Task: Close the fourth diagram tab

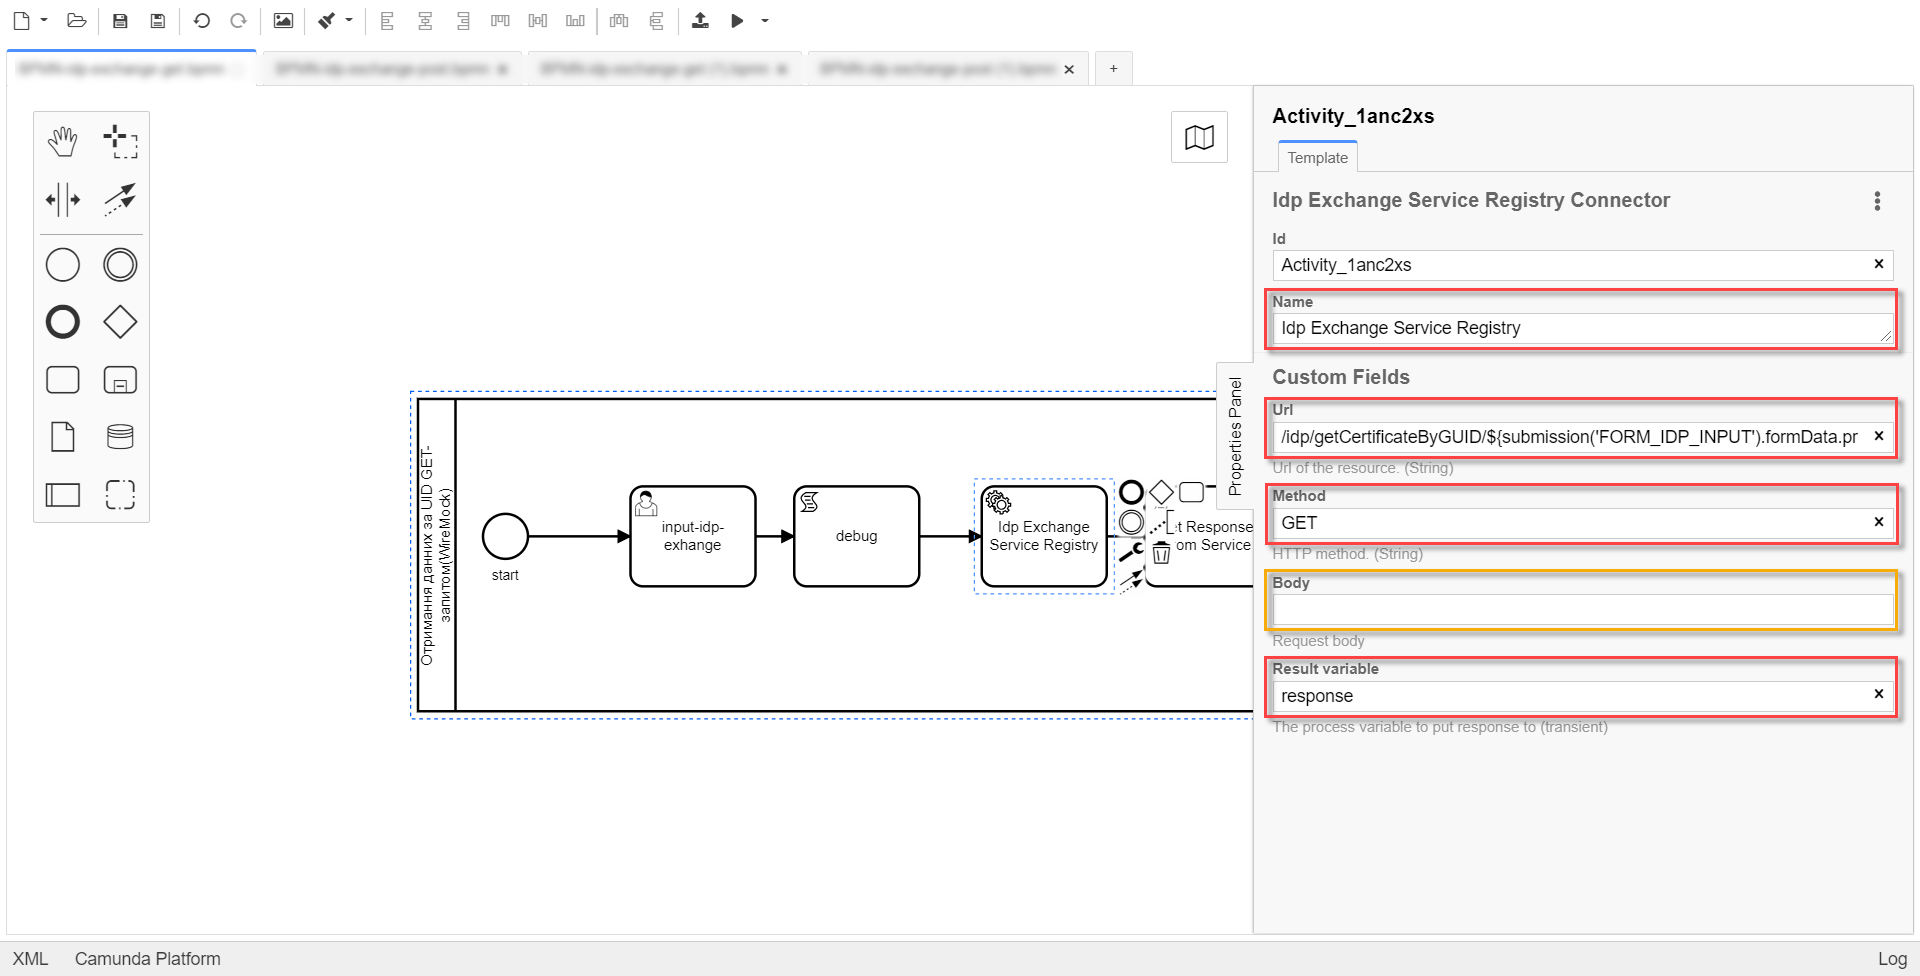Action: point(1069,69)
